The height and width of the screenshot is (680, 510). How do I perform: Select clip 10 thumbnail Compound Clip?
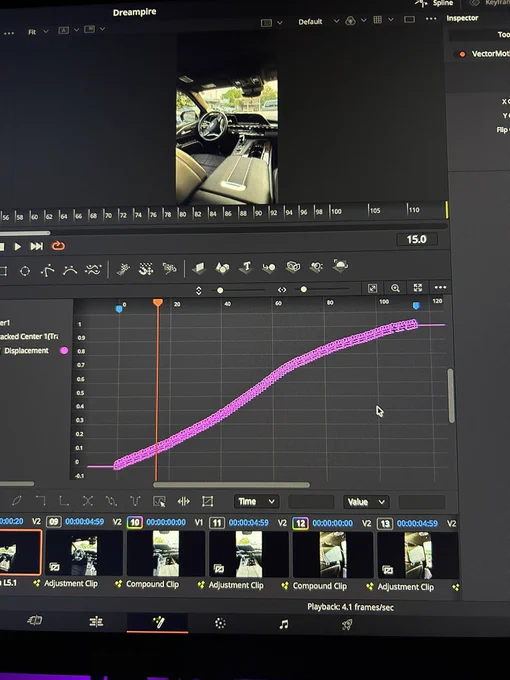click(x=166, y=554)
